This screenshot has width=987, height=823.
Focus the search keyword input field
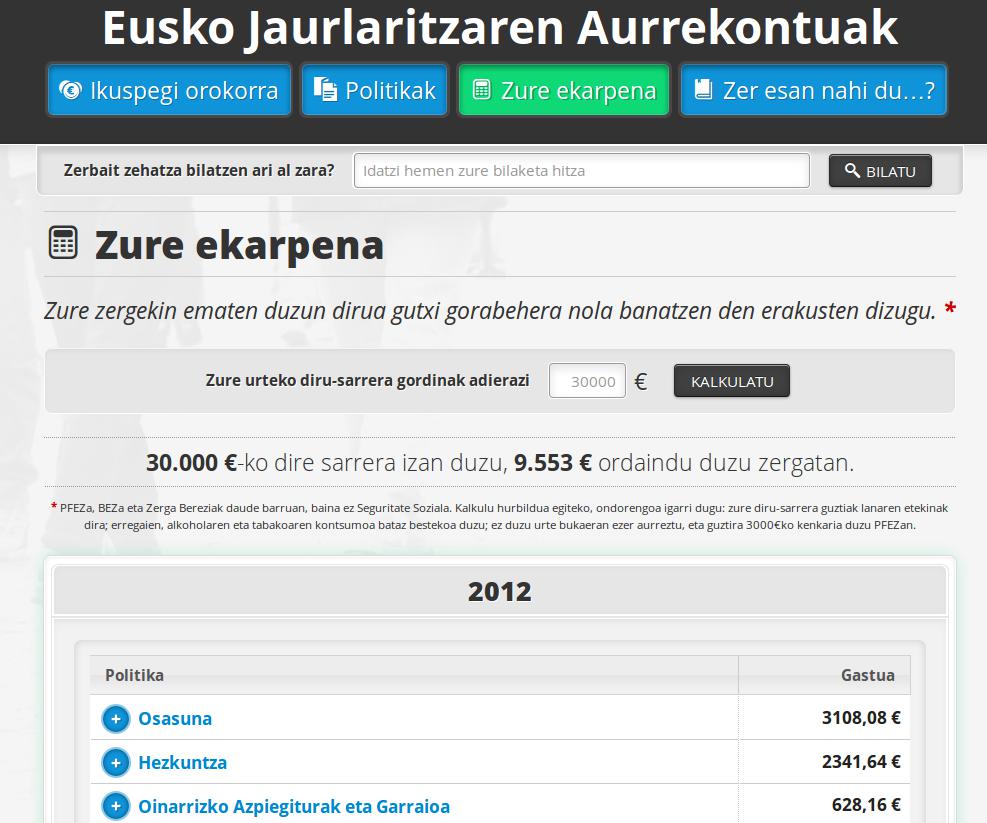(x=581, y=171)
